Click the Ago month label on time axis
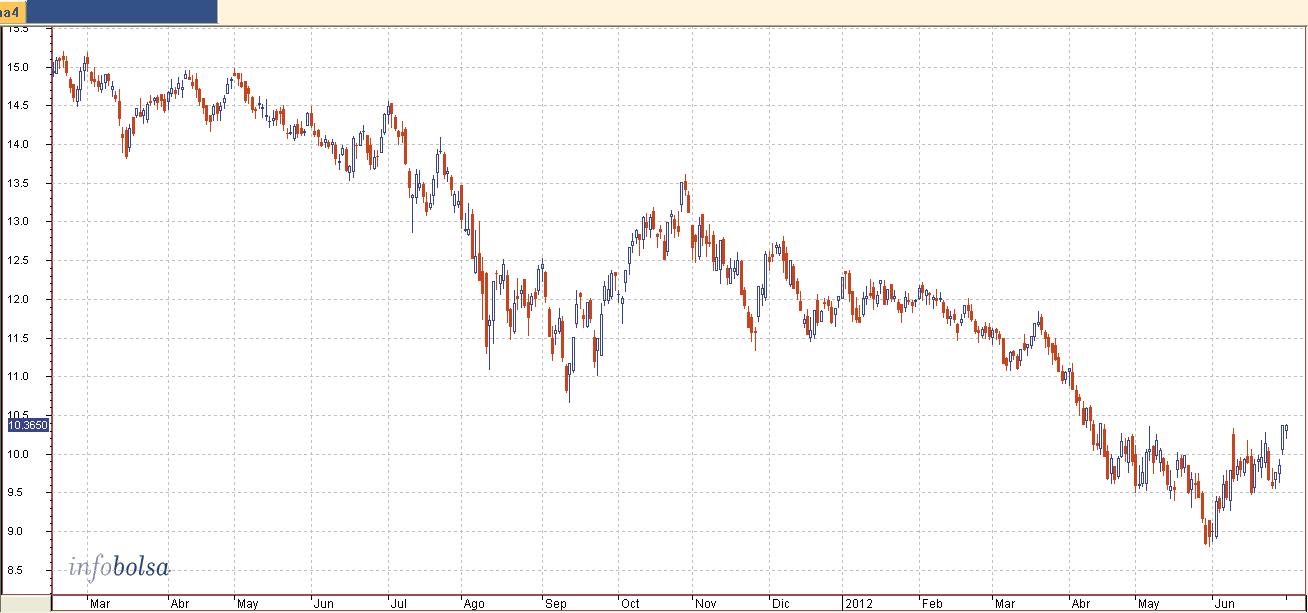Image resolution: width=1308 pixels, height=613 pixels. pos(475,604)
